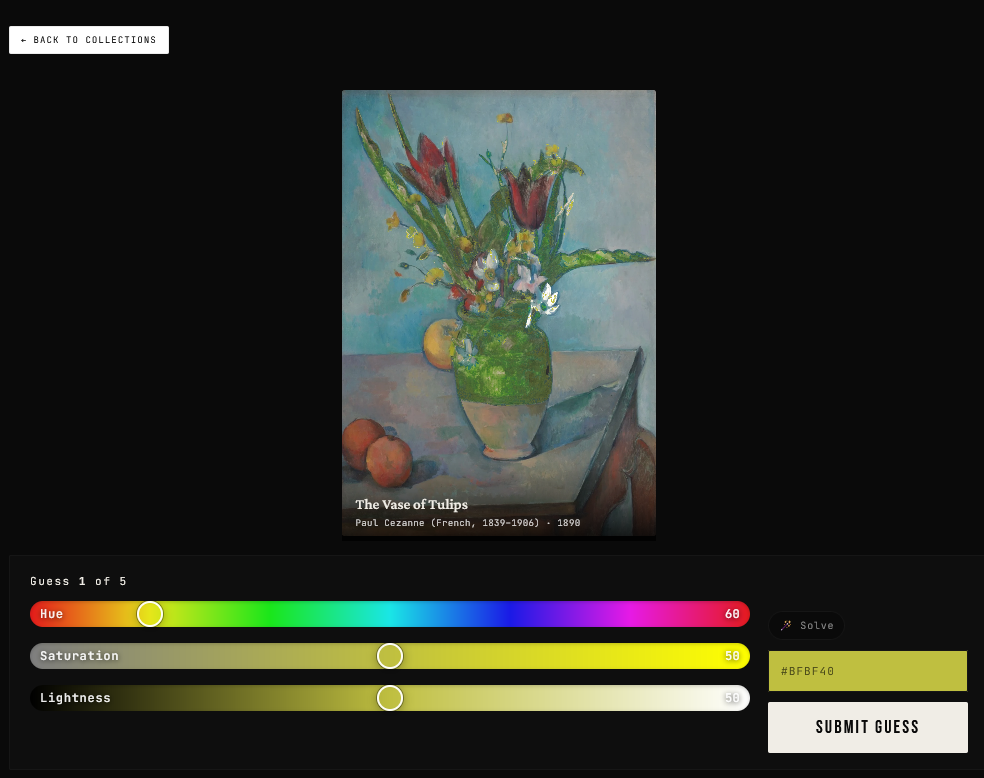The image size is (984, 778).
Task: Click the painting title 'The Vase of Tulips'
Action: coord(412,504)
